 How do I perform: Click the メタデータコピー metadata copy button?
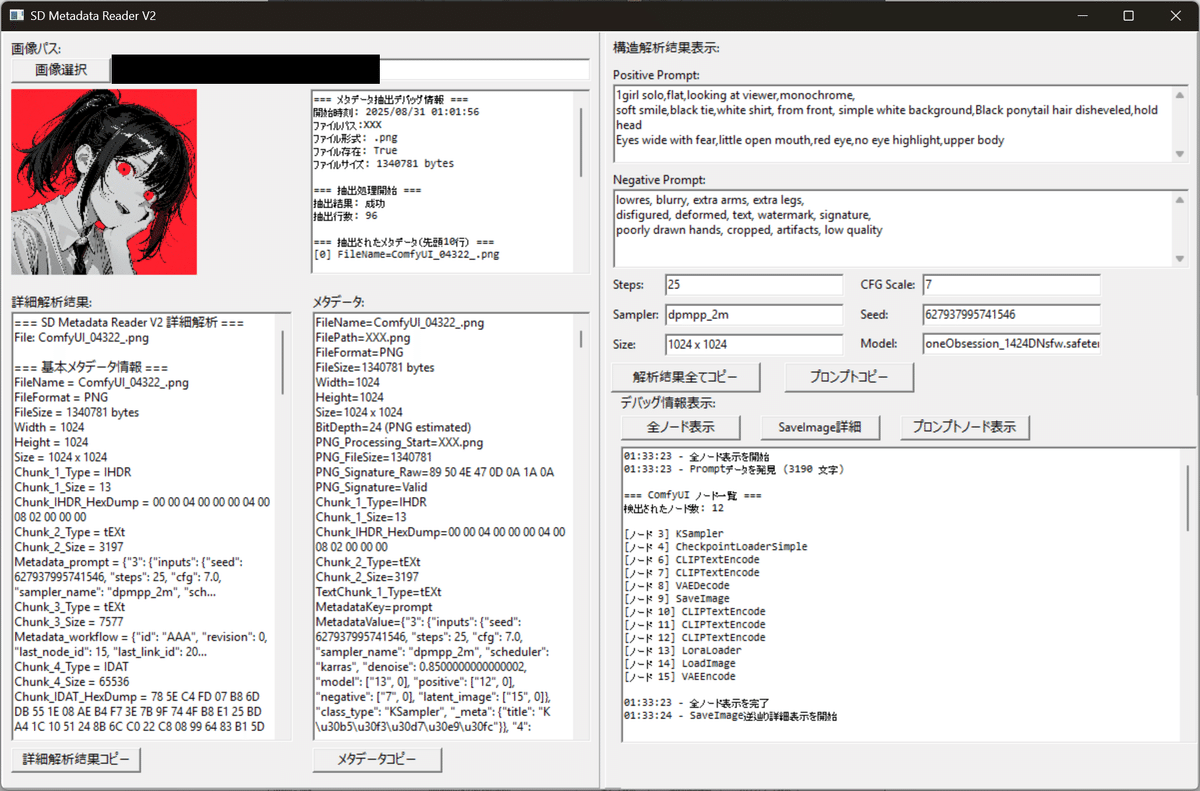coord(377,759)
